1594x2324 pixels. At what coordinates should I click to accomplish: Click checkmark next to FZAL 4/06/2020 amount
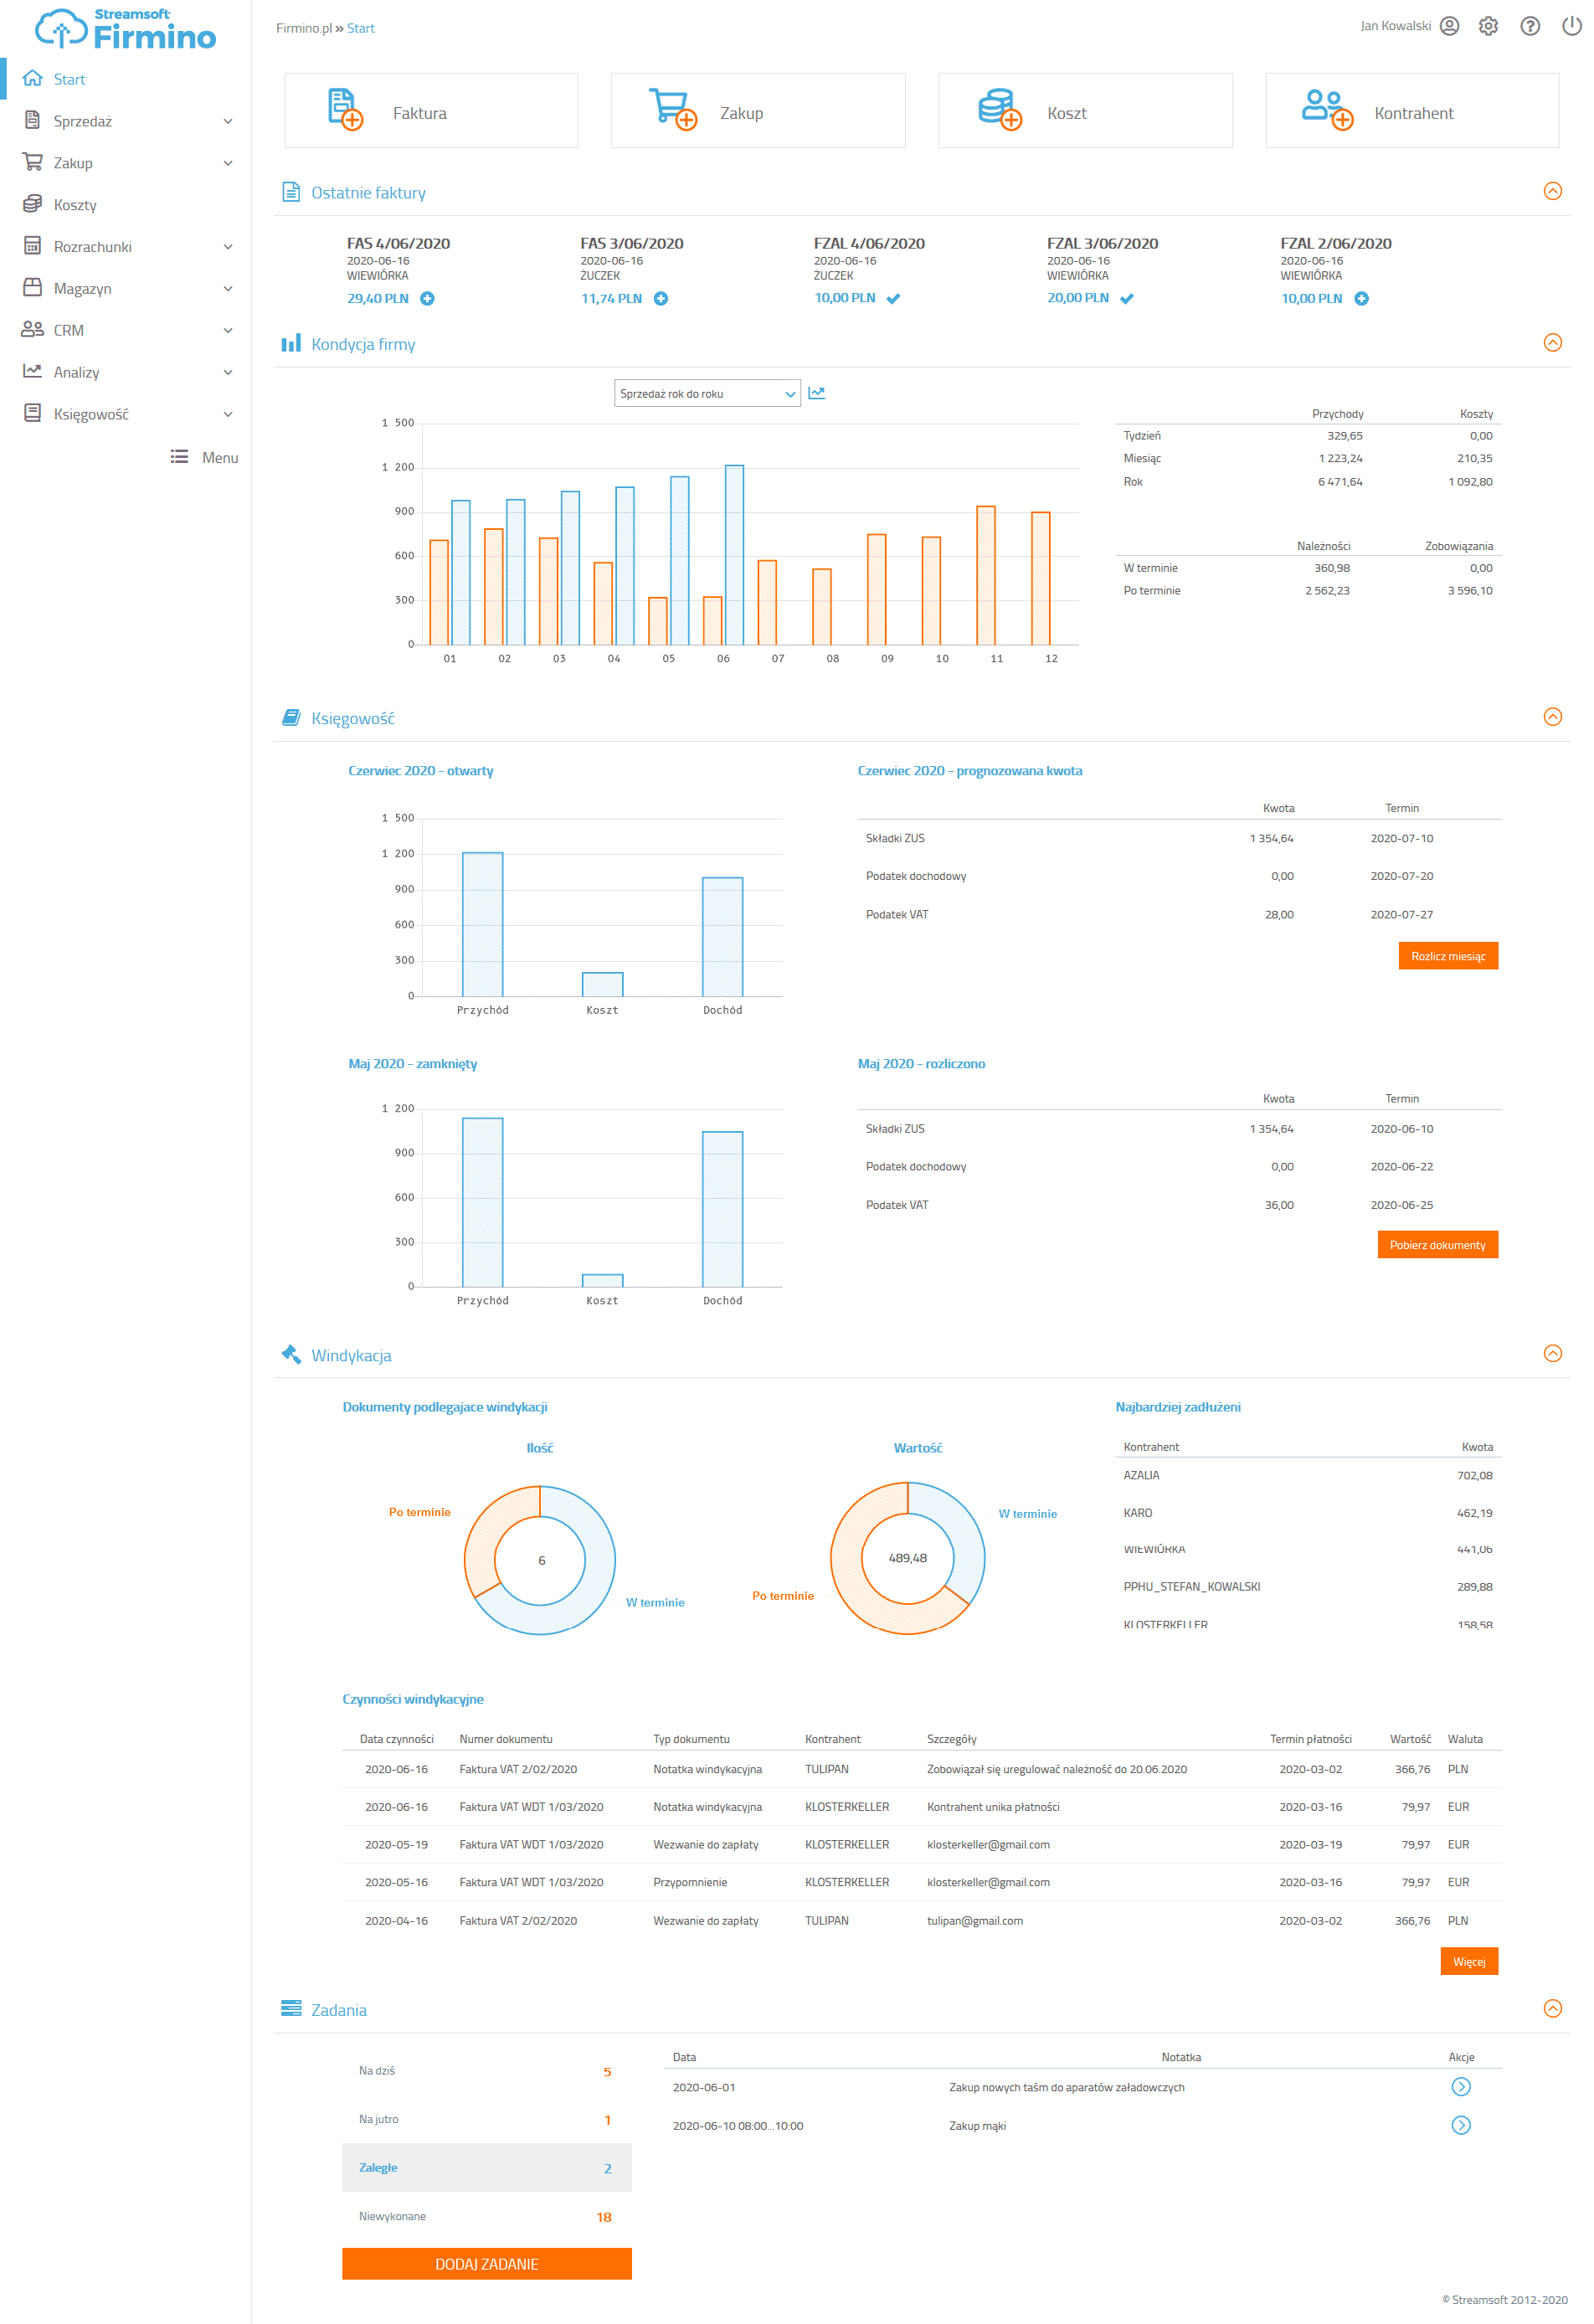tap(893, 298)
